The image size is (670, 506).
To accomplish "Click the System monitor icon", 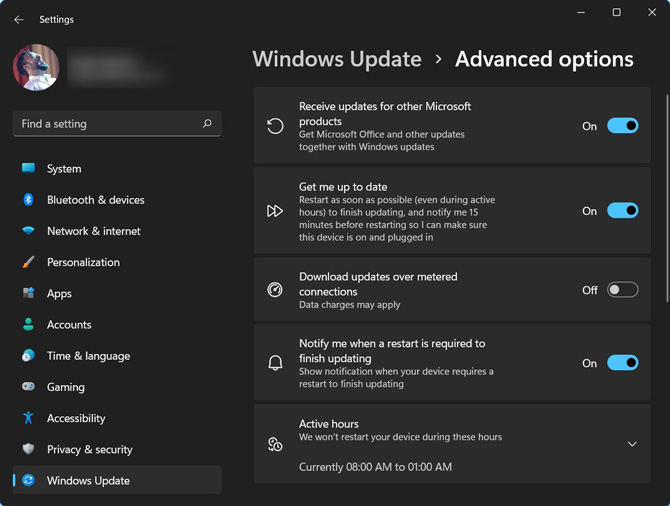I will 28,168.
